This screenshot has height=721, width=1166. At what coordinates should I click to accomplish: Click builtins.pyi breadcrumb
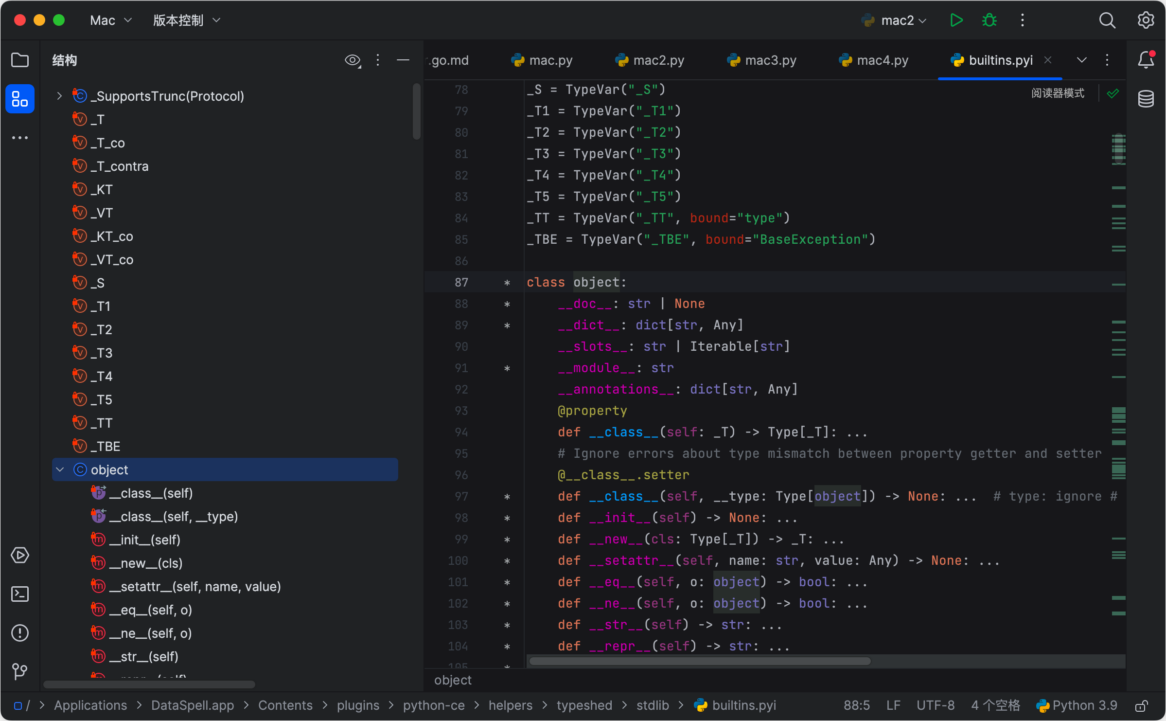(735, 705)
